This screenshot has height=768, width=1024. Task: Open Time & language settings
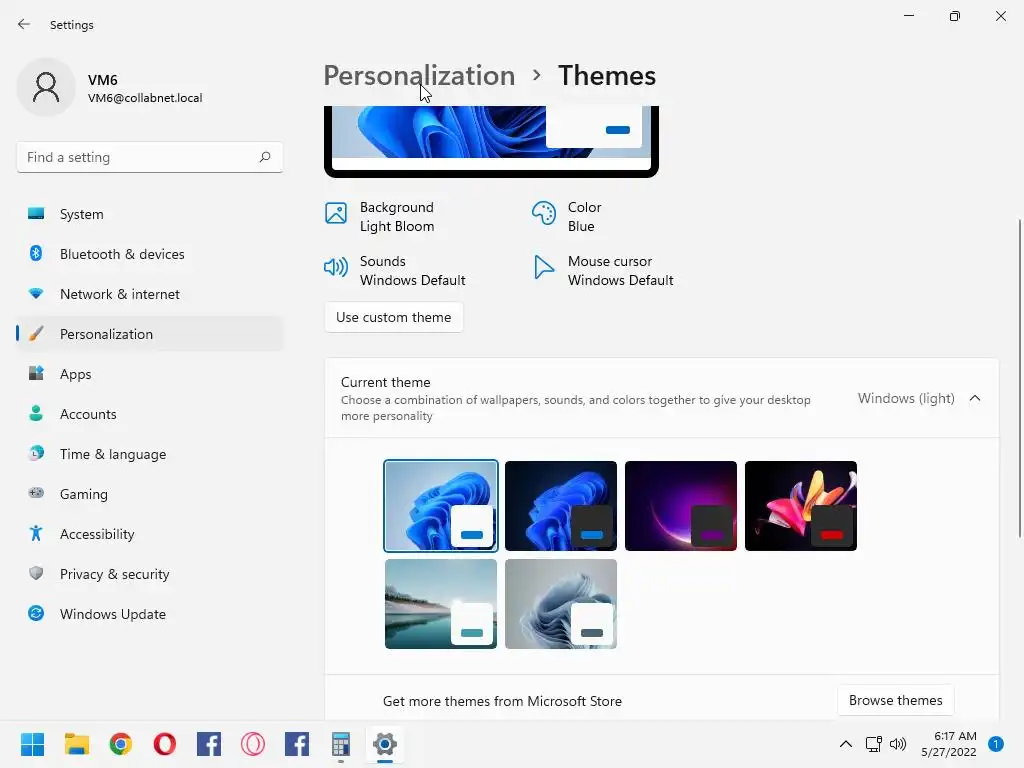pos(150,454)
